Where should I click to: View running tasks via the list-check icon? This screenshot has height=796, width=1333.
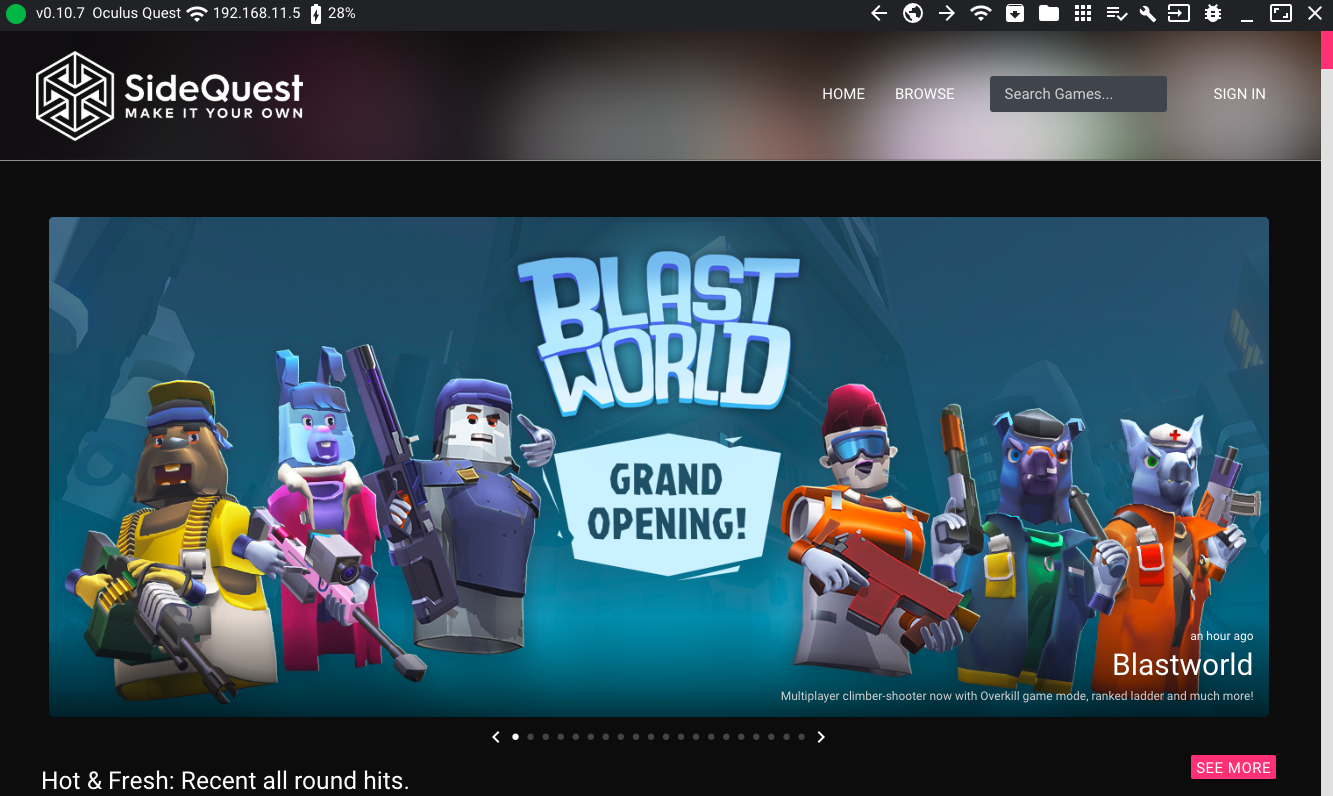pyautogui.click(x=1116, y=13)
